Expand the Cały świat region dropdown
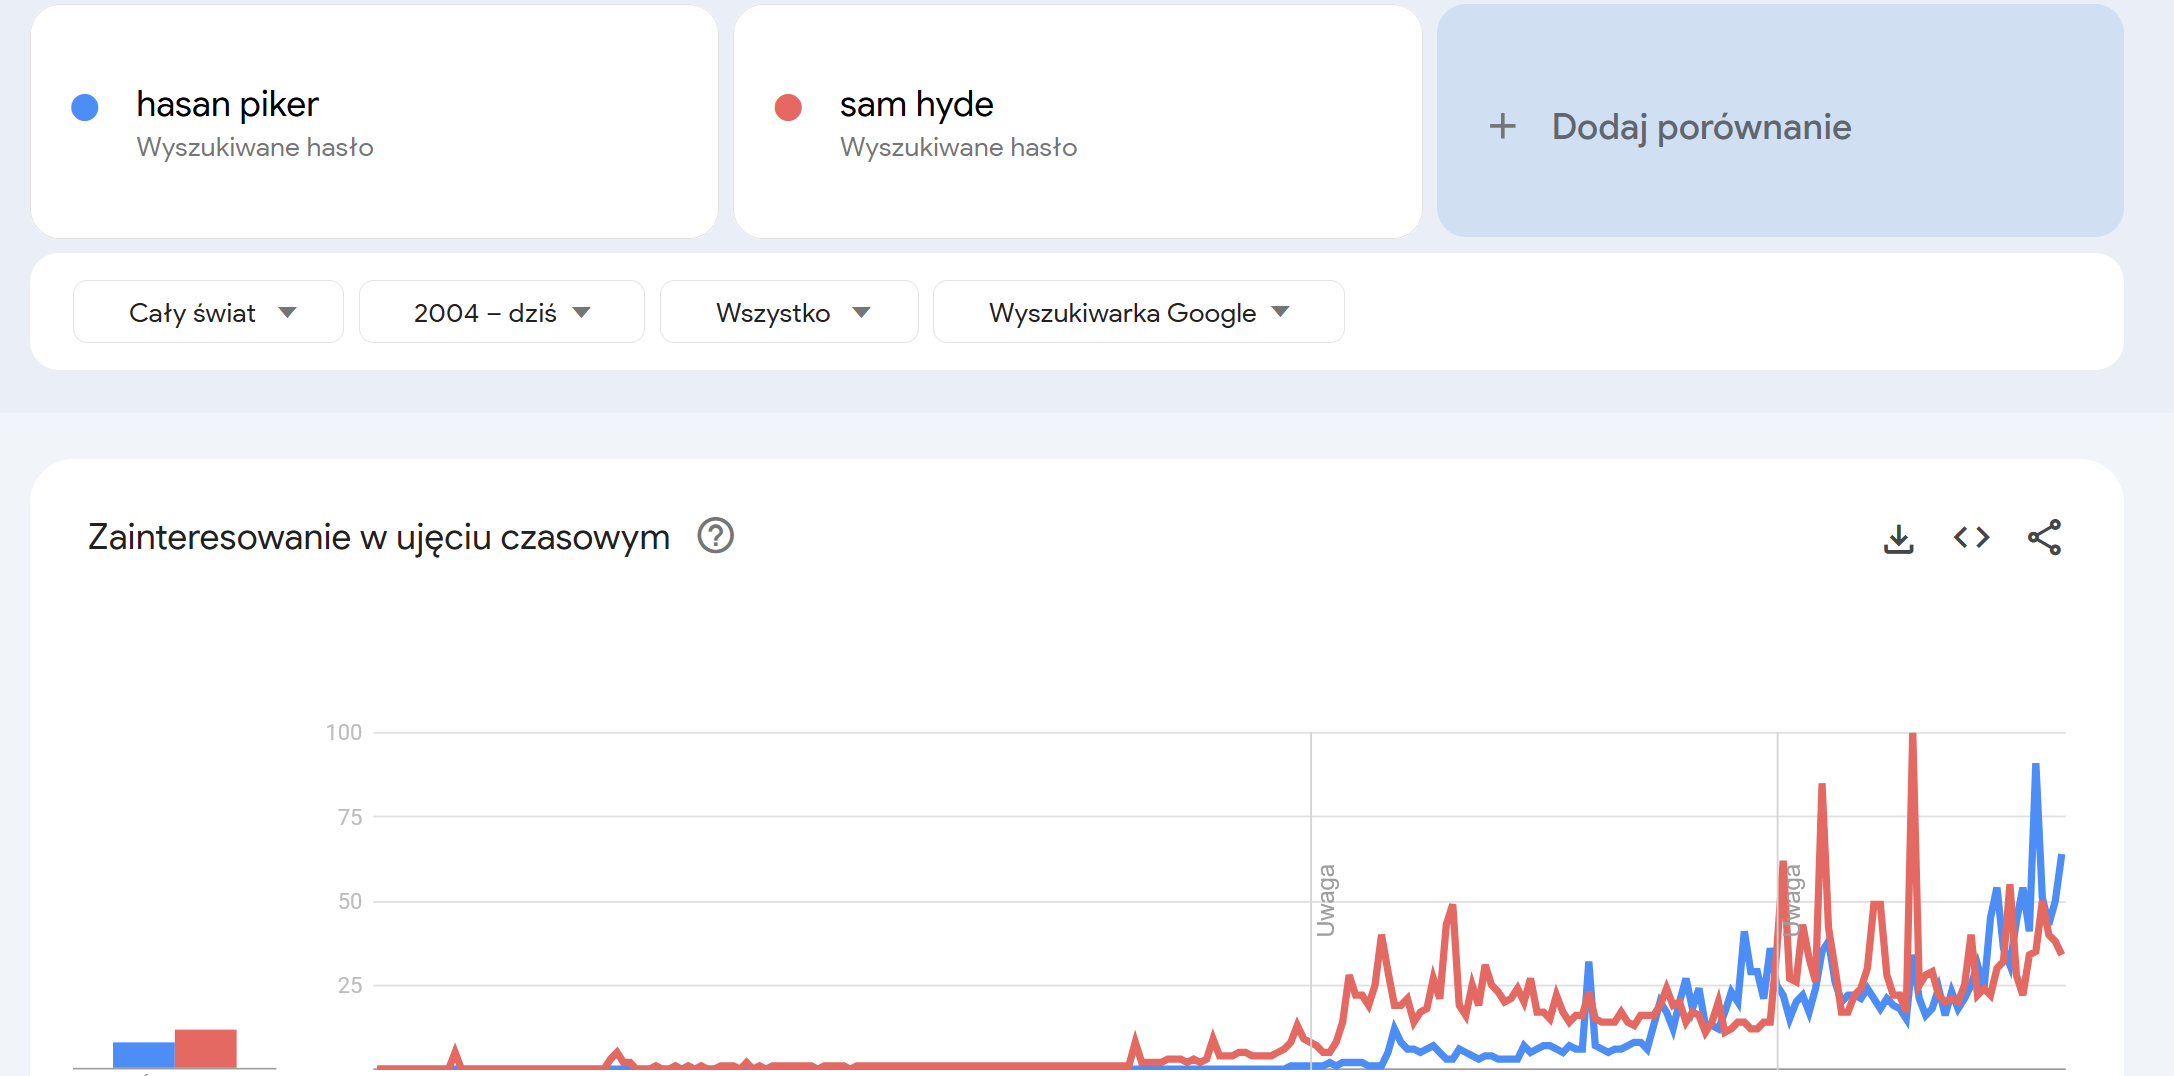 (x=208, y=312)
